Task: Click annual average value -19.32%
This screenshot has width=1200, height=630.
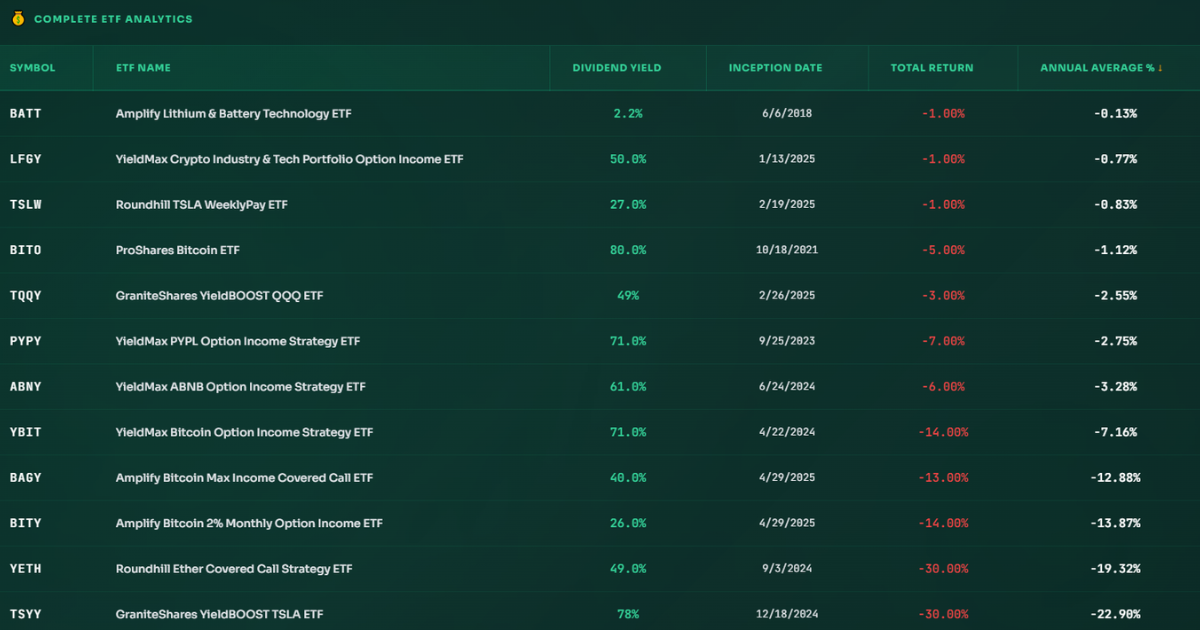Action: (1115, 569)
